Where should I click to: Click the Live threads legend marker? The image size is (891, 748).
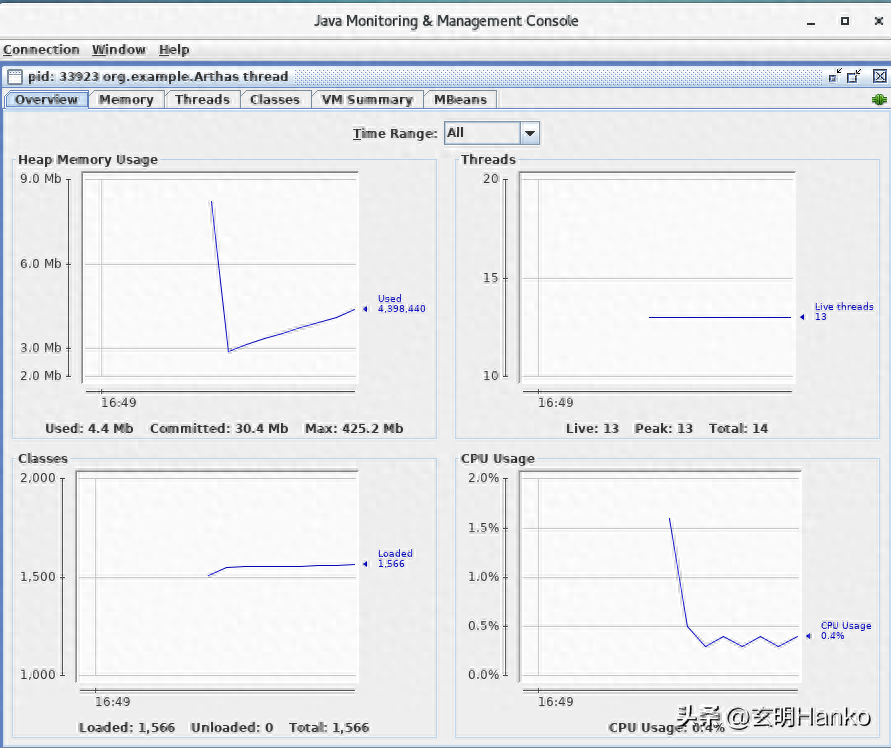pos(801,317)
